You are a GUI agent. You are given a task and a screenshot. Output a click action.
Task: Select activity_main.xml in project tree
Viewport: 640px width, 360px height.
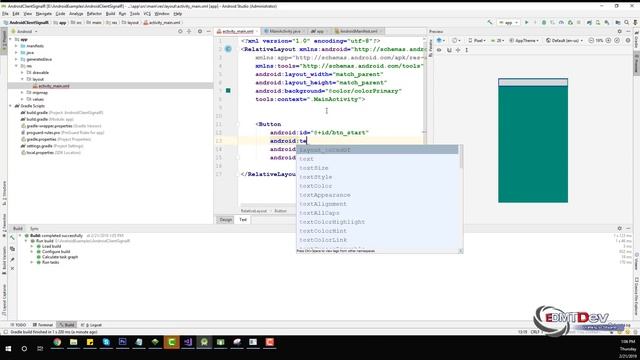click(x=53, y=86)
